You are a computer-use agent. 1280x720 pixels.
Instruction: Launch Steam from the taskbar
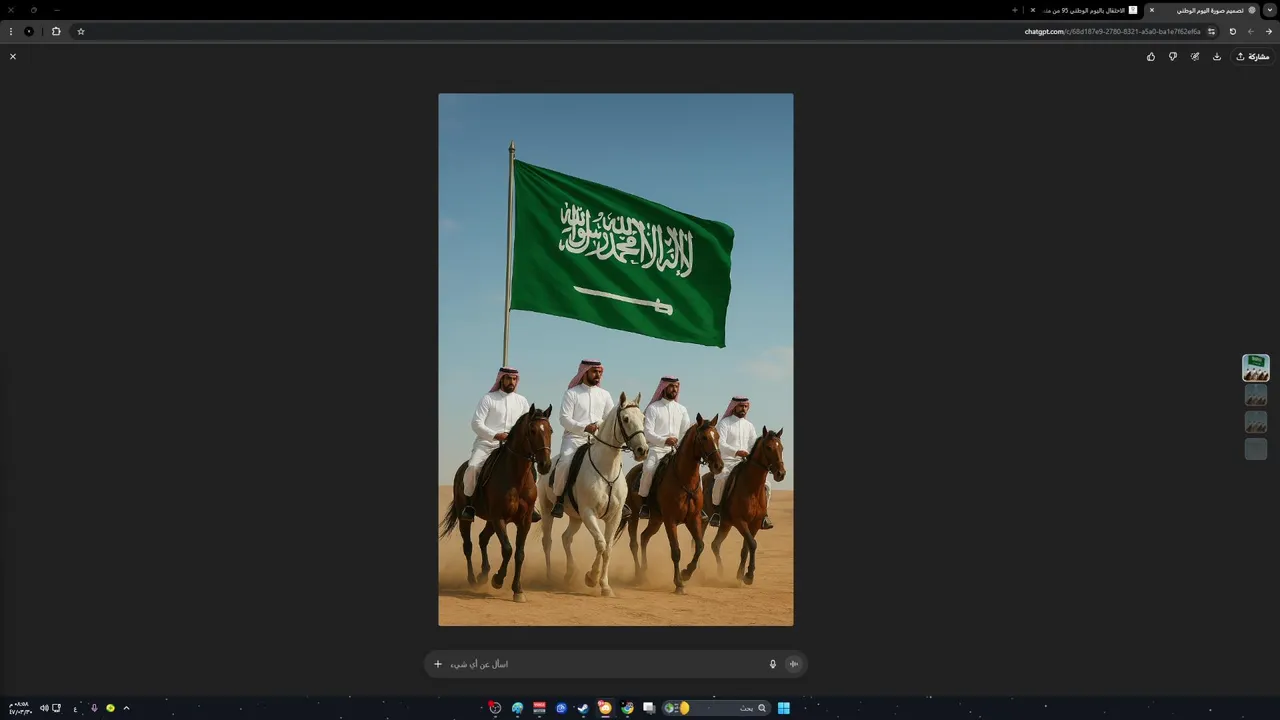tap(583, 708)
